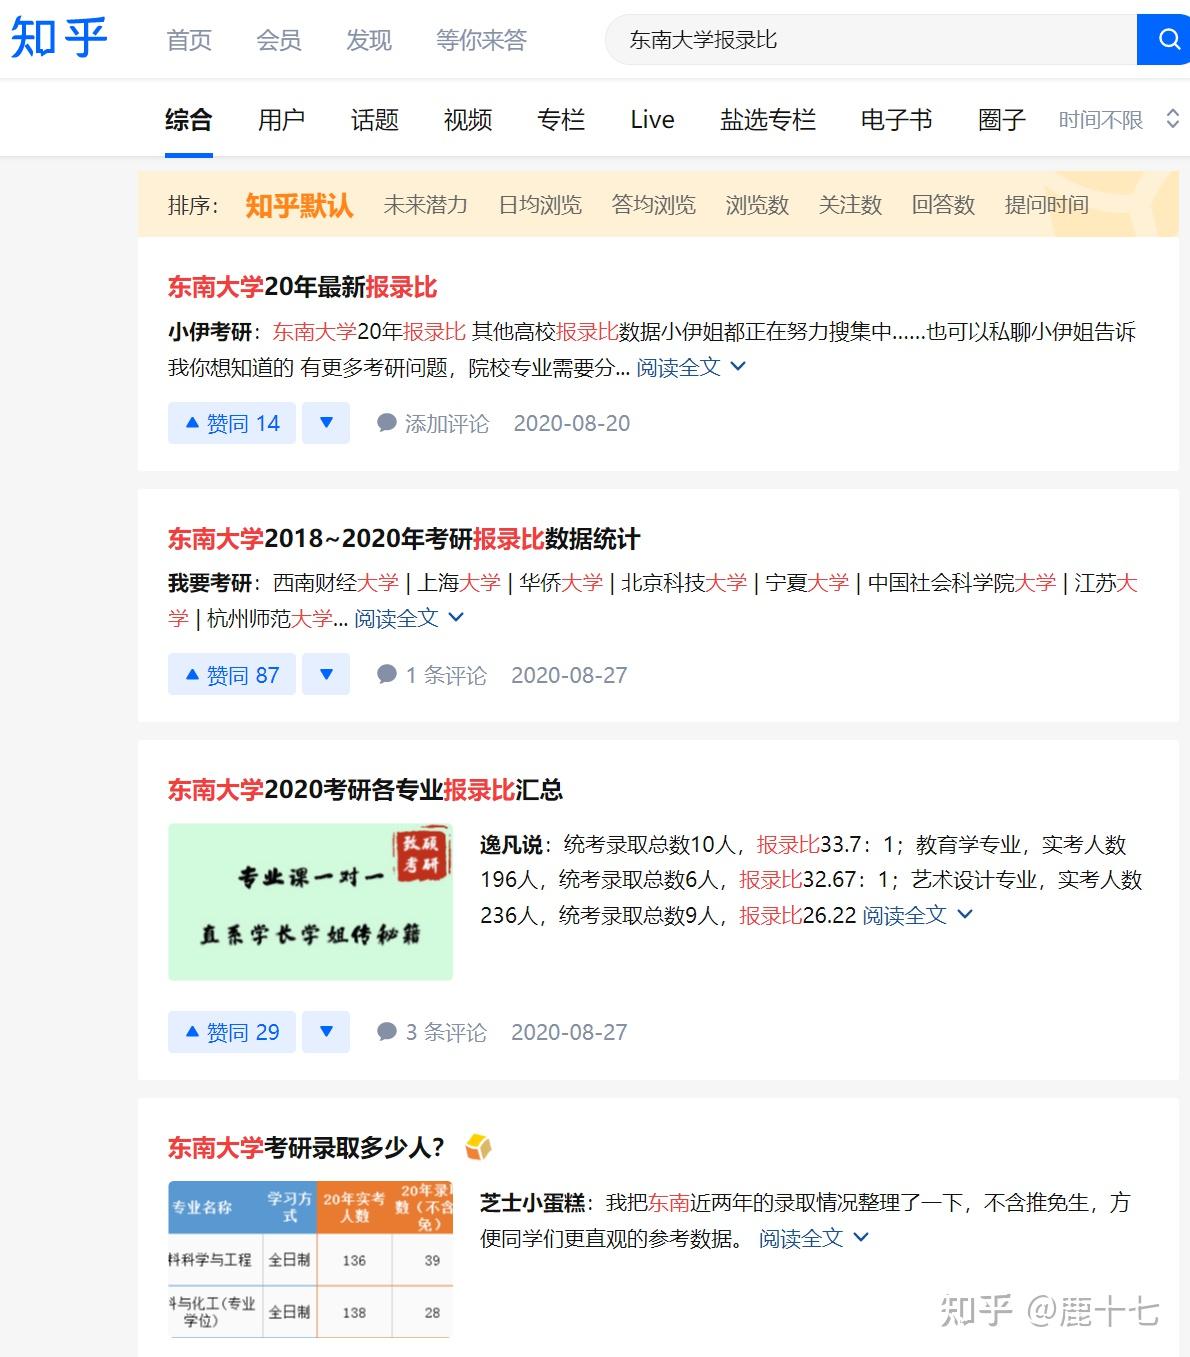The width and height of the screenshot is (1190, 1357).
Task: Switch to the 圈子 tab
Action: [x=1002, y=120]
